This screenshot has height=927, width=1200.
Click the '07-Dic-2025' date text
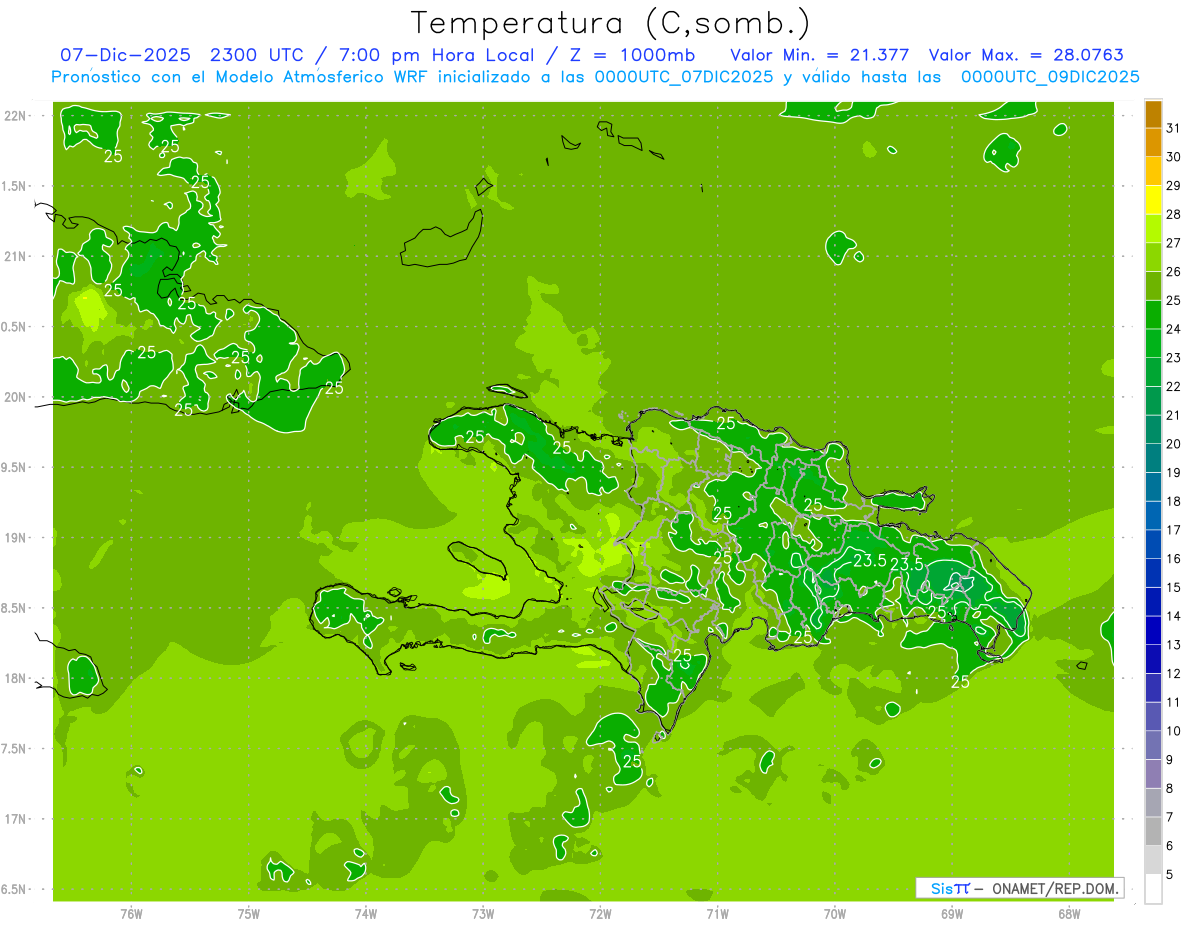pyautogui.click(x=127, y=55)
